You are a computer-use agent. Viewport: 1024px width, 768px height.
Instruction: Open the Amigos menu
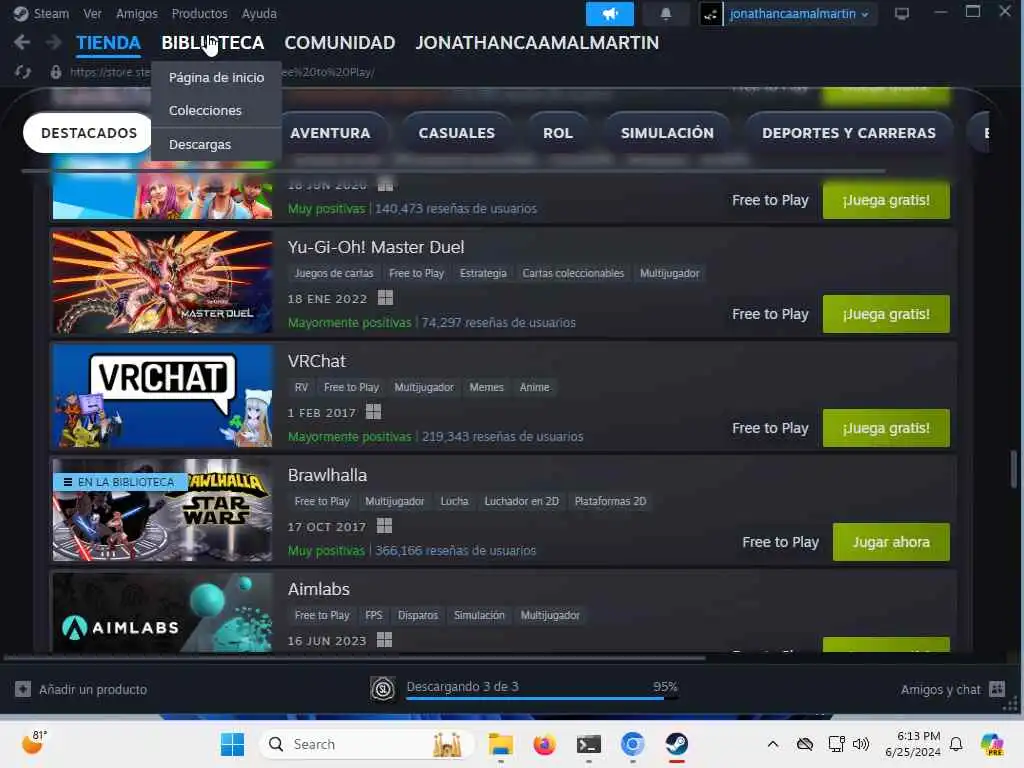point(136,13)
